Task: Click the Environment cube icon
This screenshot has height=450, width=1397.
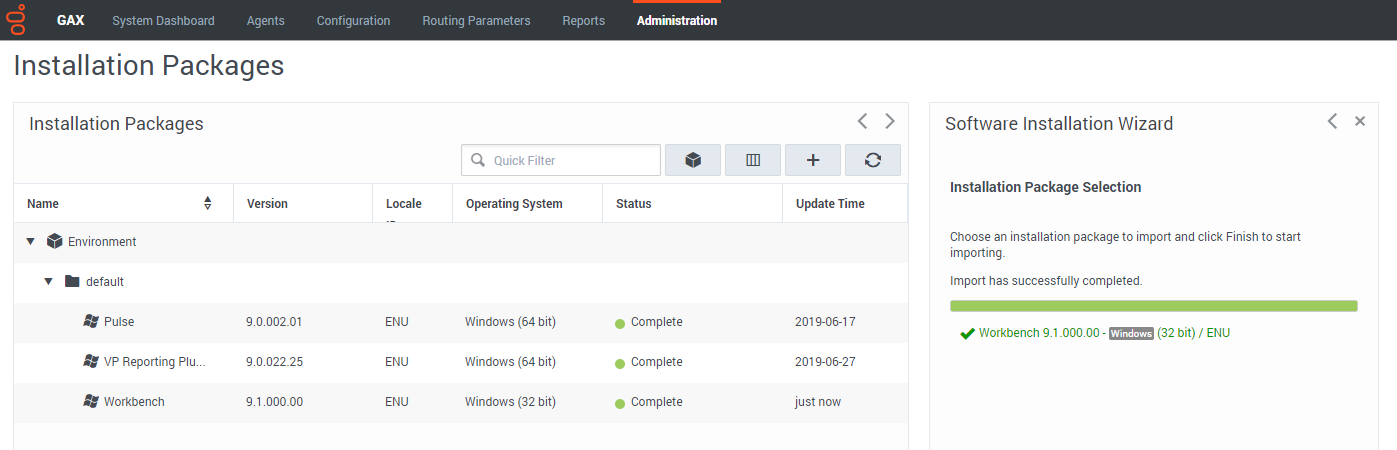Action: (55, 241)
